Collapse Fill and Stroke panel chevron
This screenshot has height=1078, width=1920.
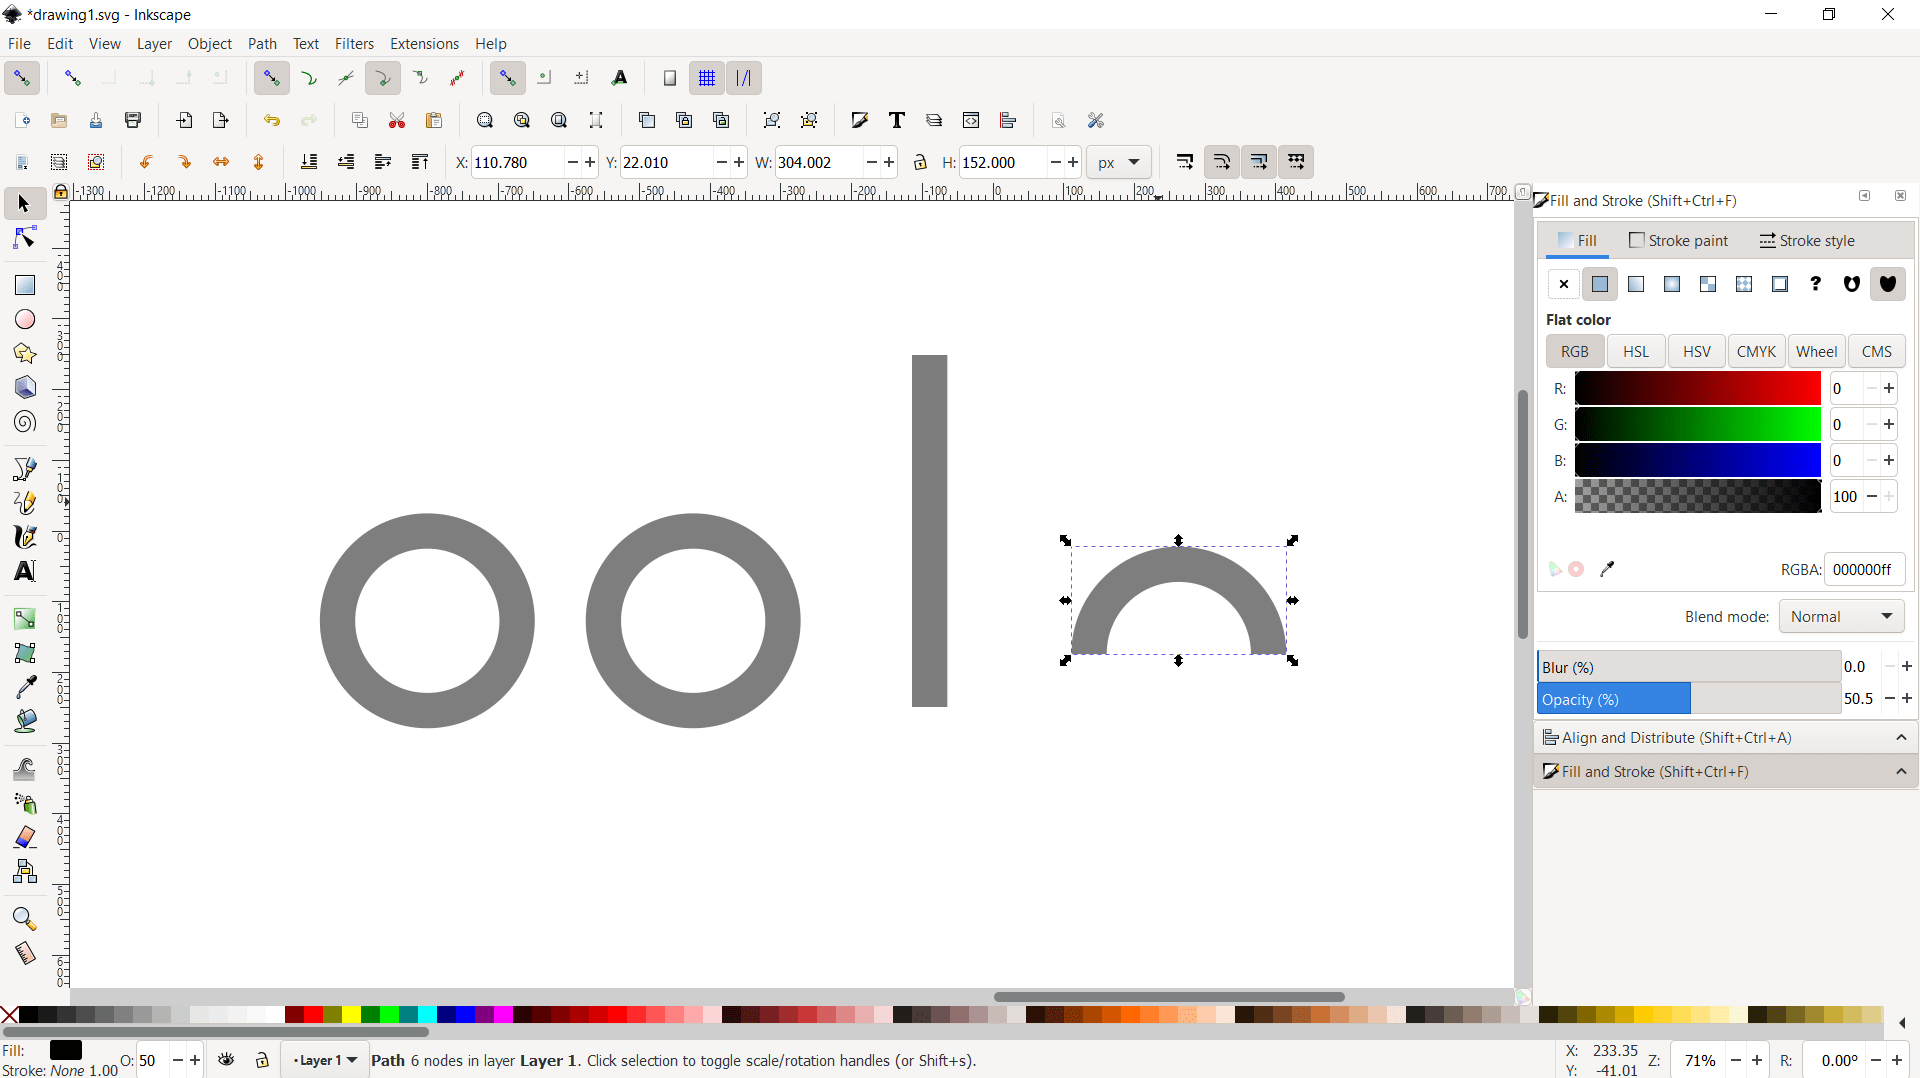coord(1901,772)
